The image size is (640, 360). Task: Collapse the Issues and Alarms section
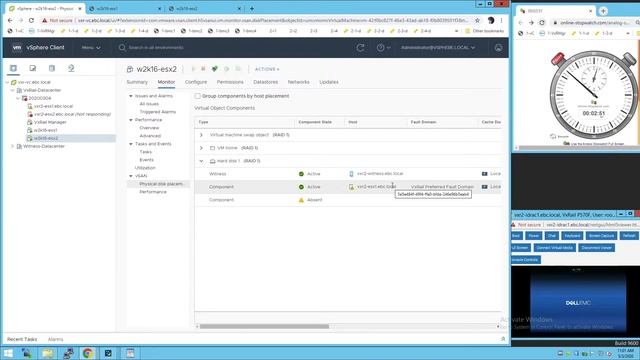click(x=131, y=96)
